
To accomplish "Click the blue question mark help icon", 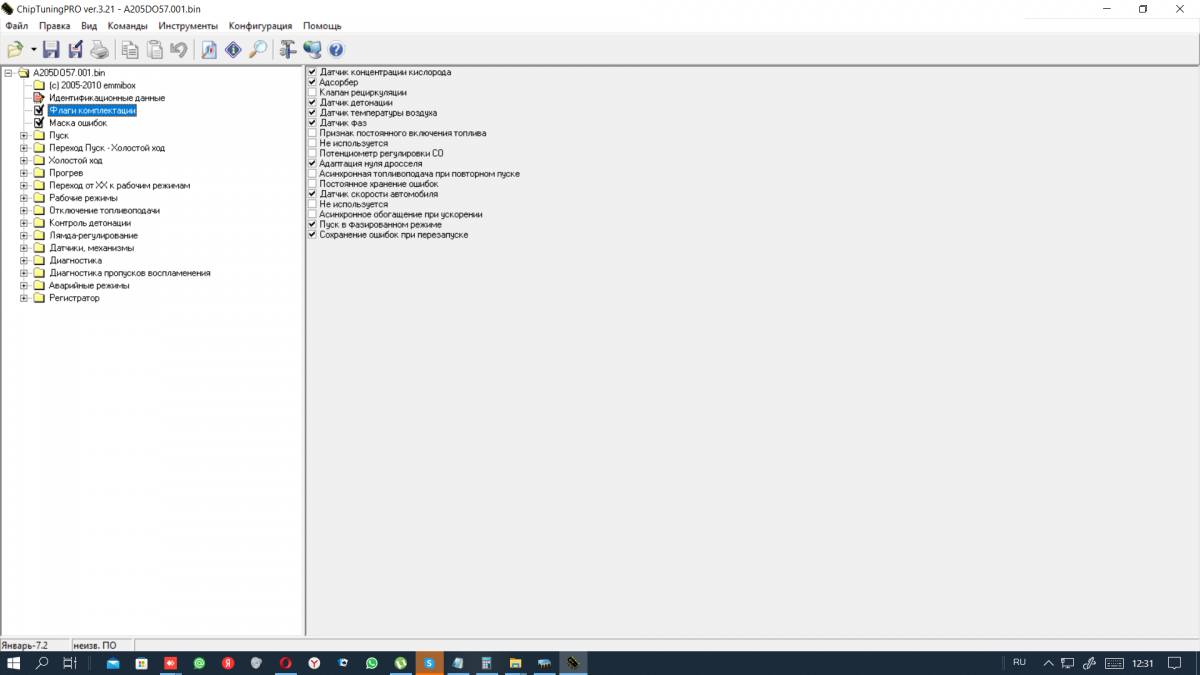I will coord(336,49).
